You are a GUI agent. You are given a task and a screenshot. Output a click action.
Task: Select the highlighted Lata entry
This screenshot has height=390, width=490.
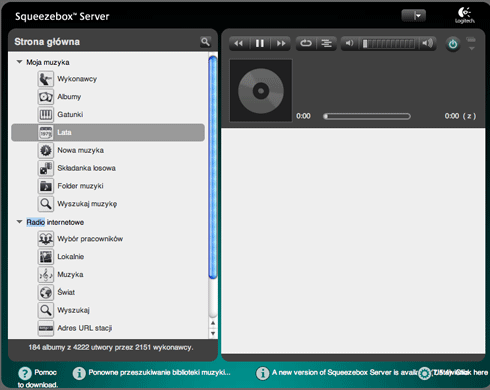[108, 132]
